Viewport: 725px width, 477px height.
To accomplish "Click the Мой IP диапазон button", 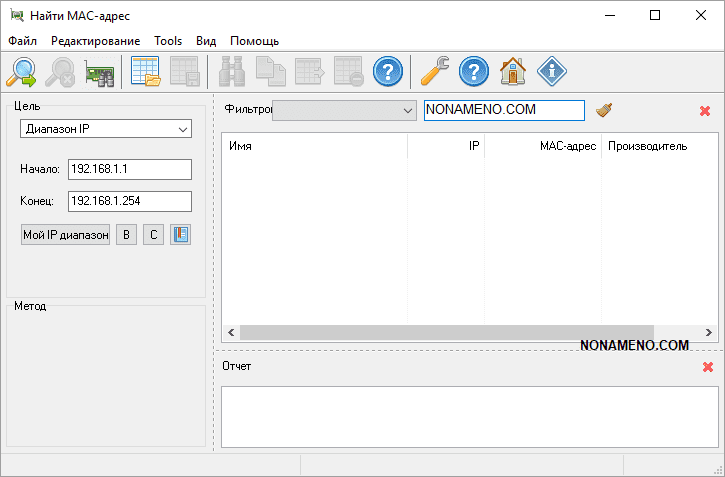I will (x=65, y=235).
